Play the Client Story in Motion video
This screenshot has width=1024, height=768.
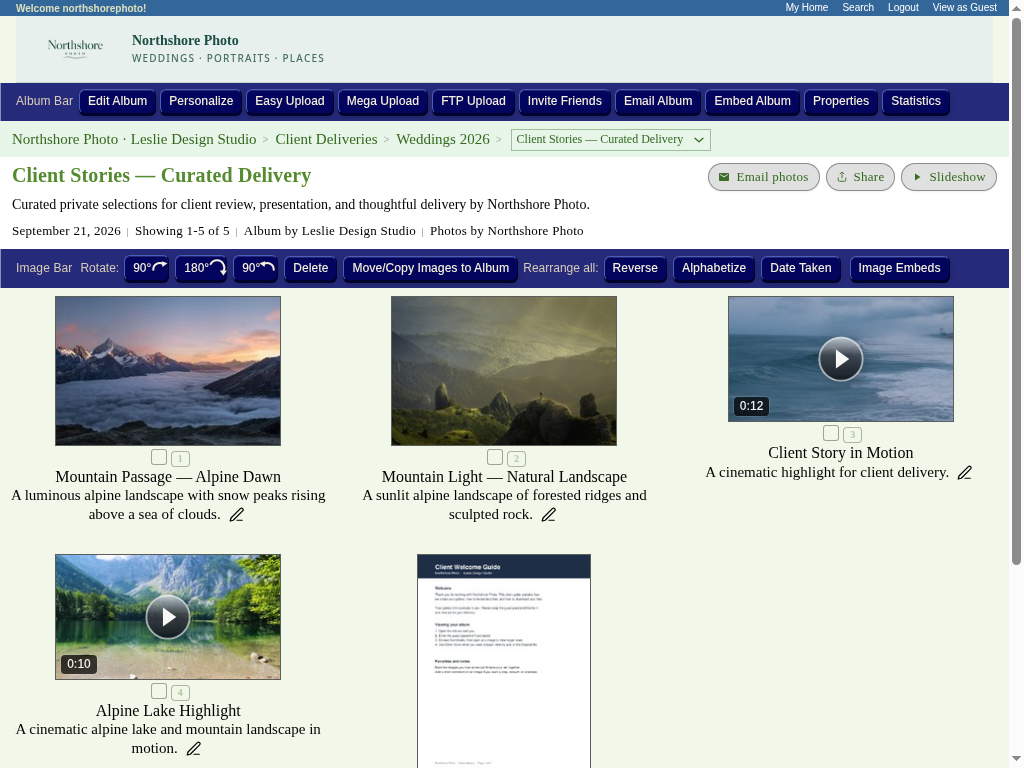pos(840,359)
